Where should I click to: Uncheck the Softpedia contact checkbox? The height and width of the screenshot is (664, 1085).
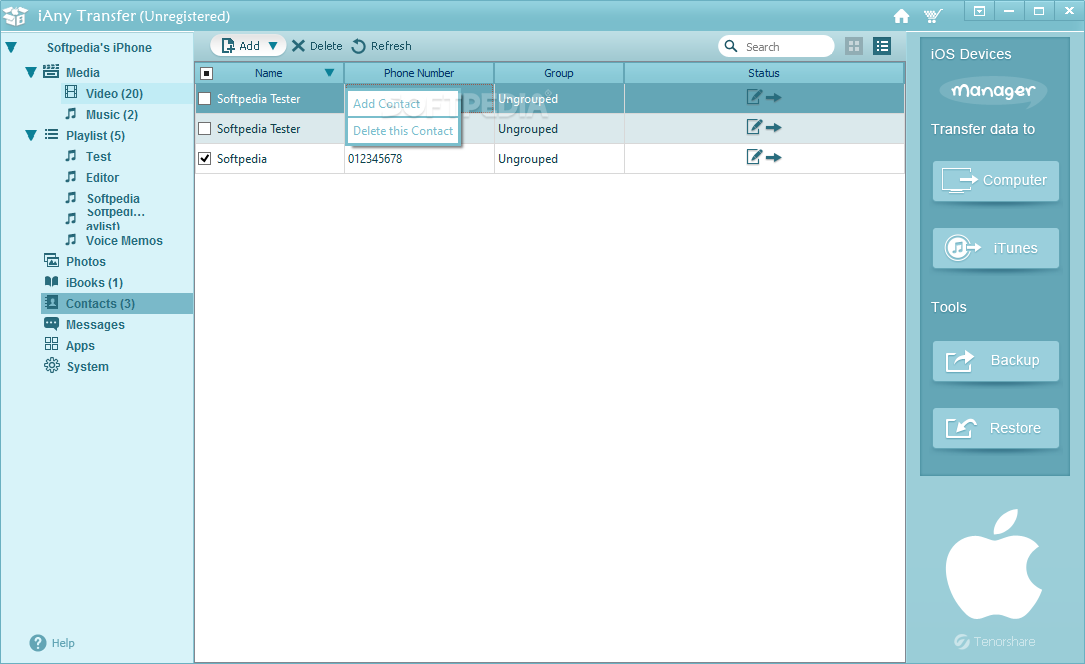pos(205,158)
